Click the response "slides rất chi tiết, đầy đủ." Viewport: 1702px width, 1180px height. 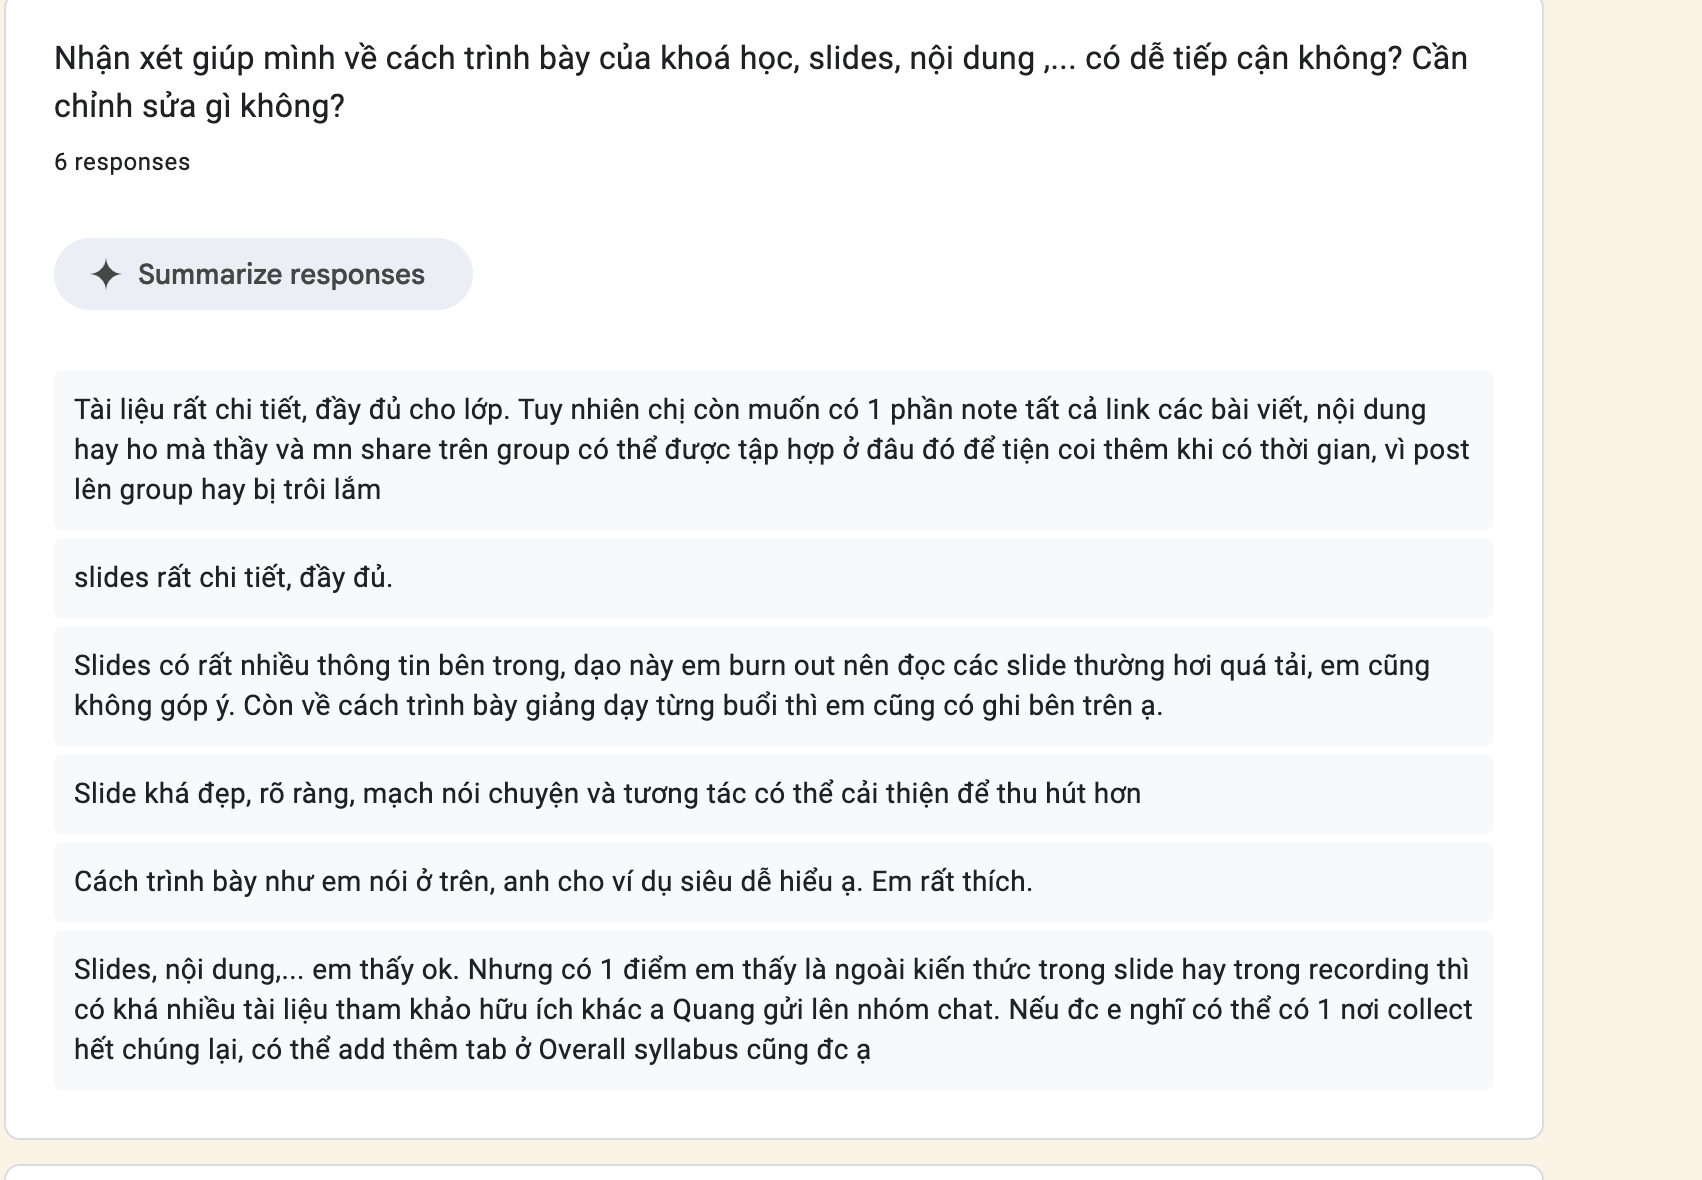pyautogui.click(x=773, y=578)
